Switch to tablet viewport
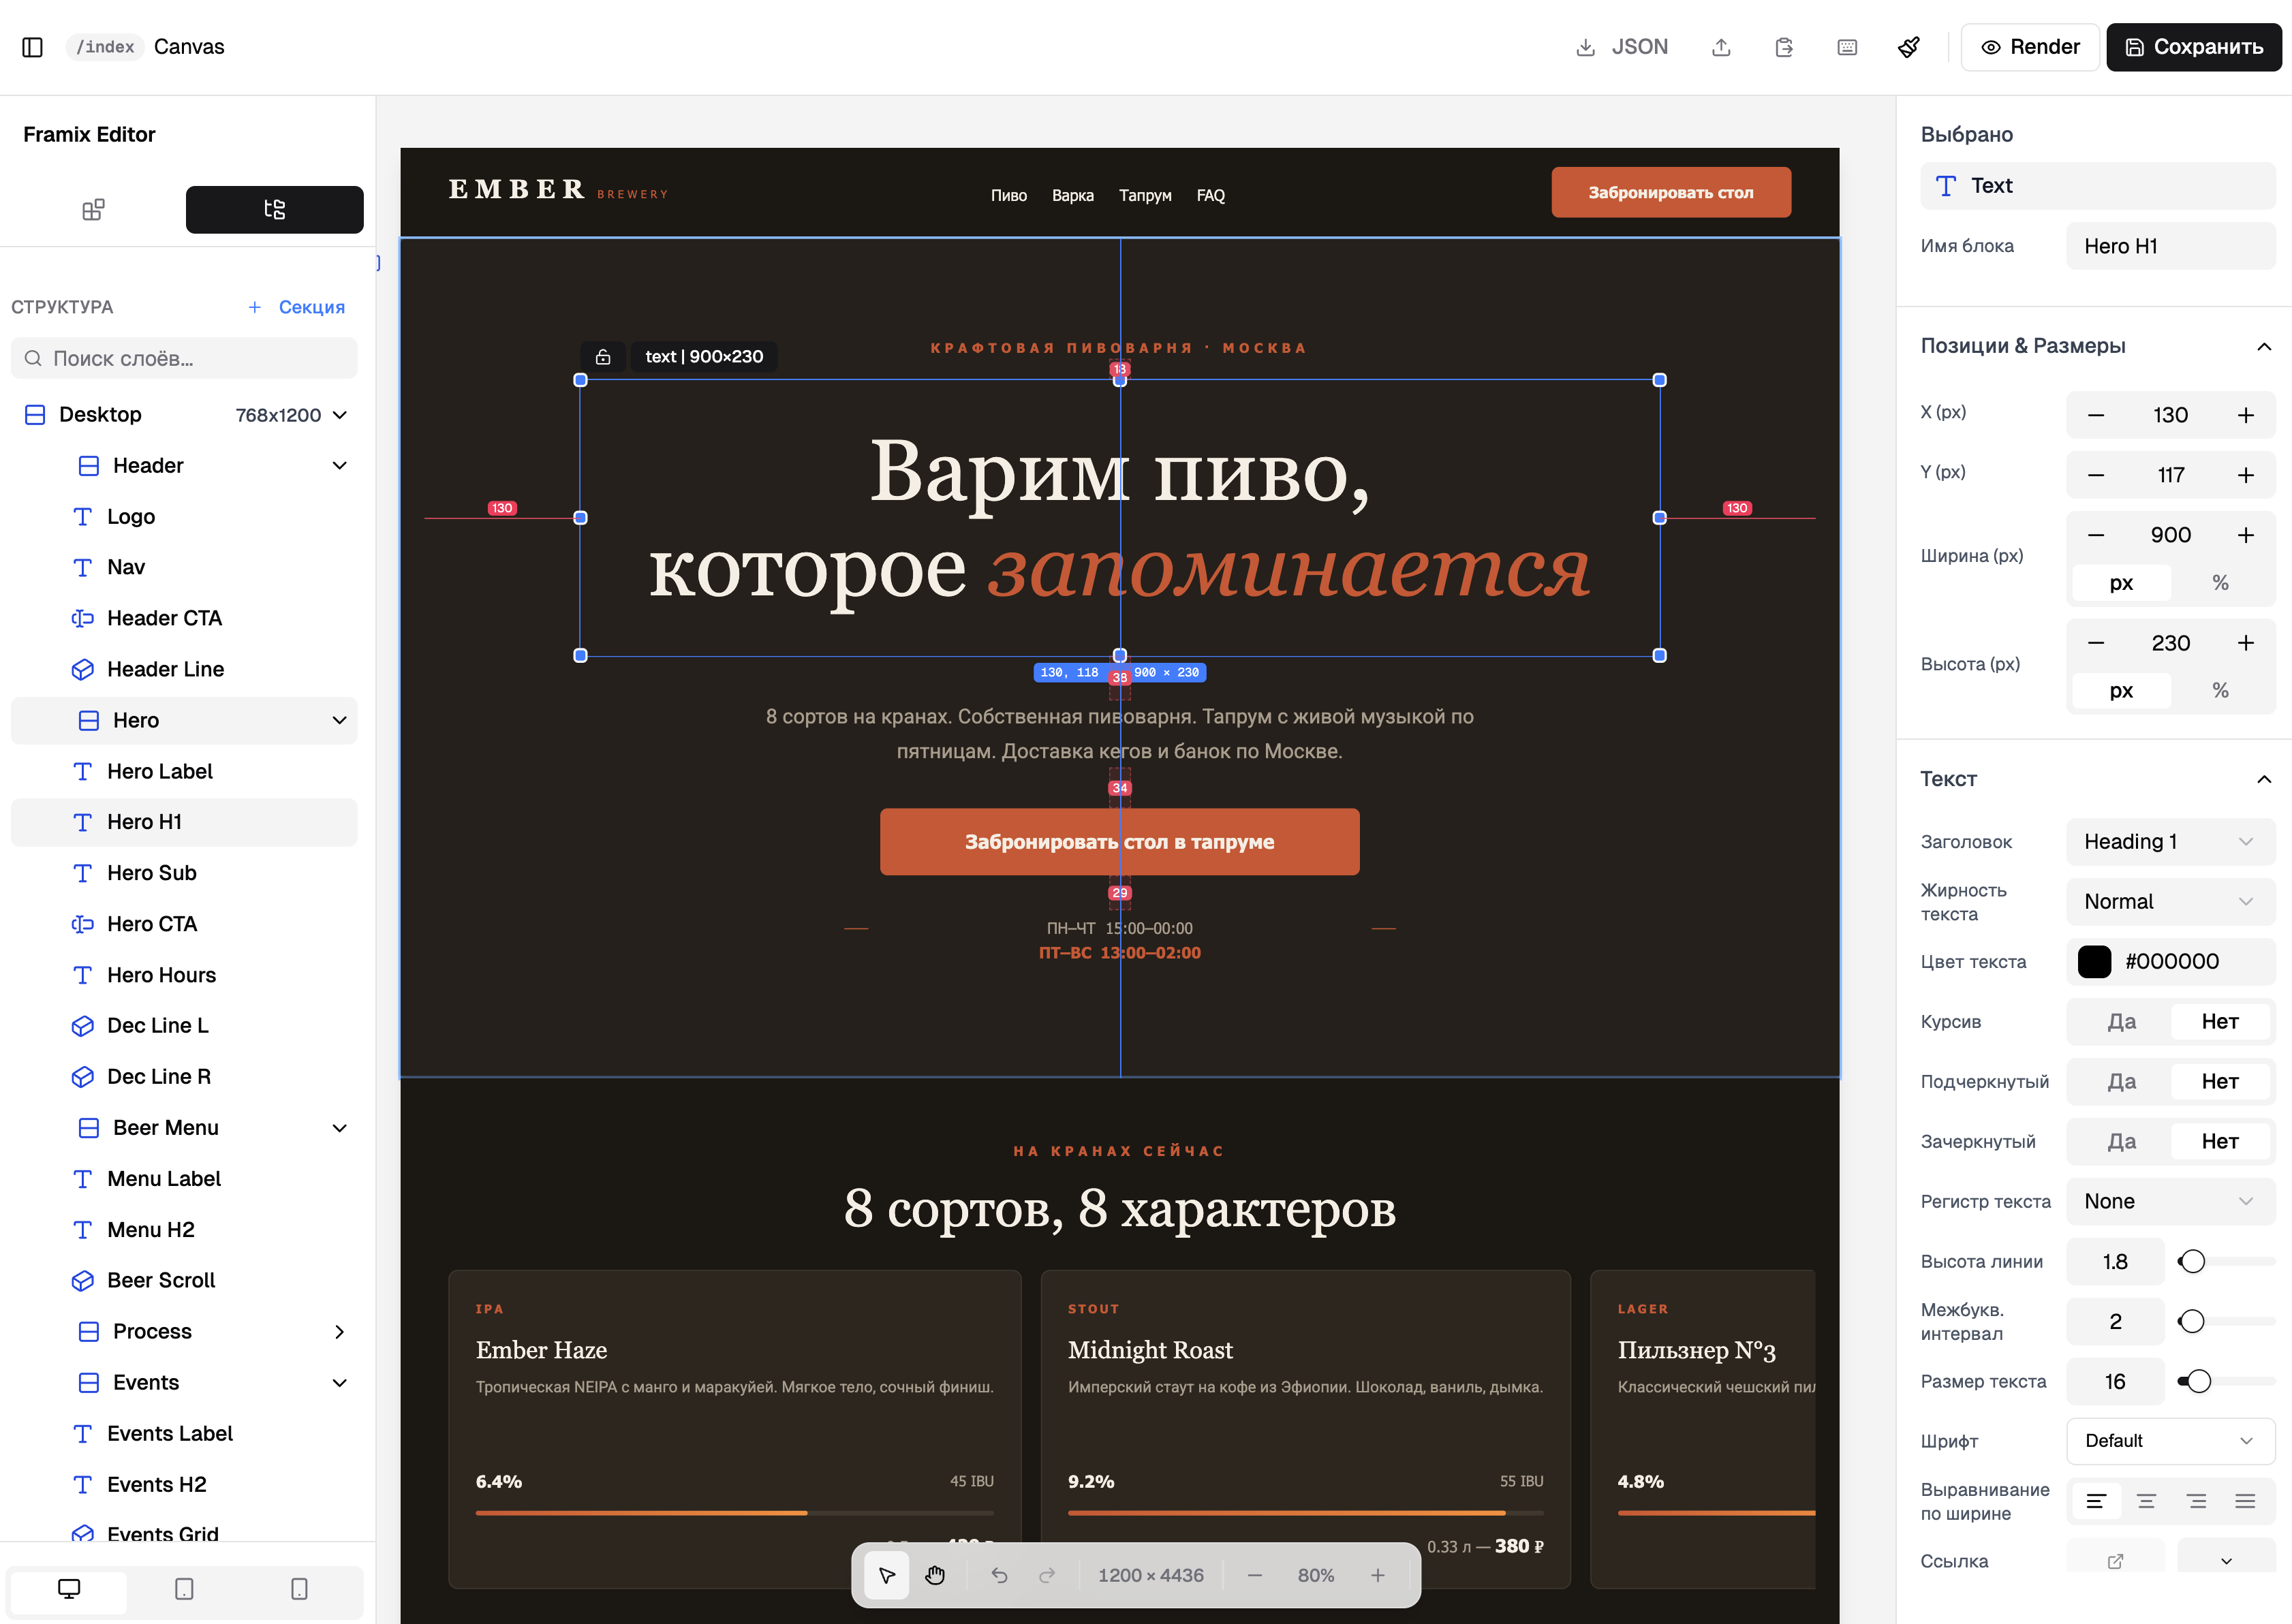Screen dimensions: 2292x1624 [x=184, y=1589]
